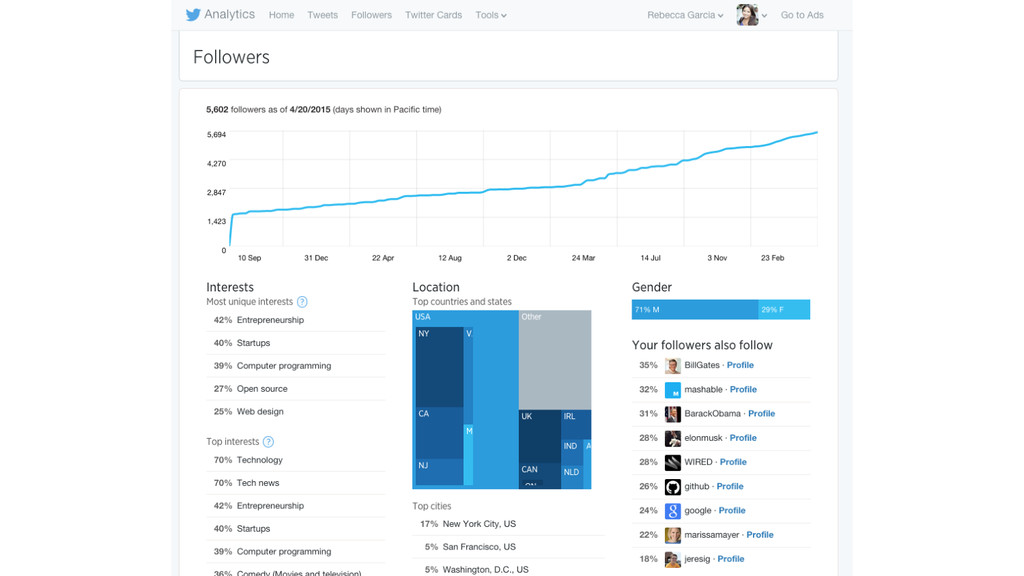
Task: Click the follower growth line chart
Action: coord(522,188)
